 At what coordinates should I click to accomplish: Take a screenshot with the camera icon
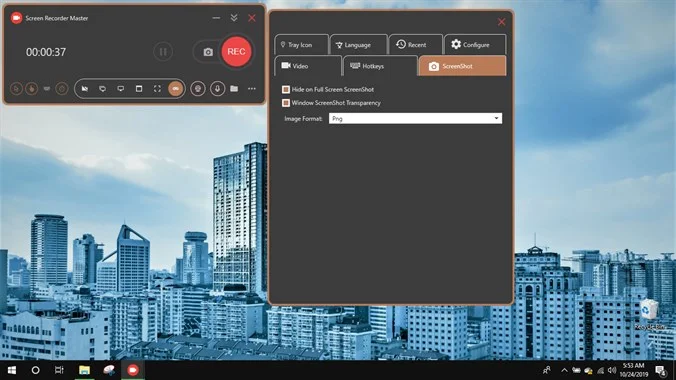(x=208, y=52)
